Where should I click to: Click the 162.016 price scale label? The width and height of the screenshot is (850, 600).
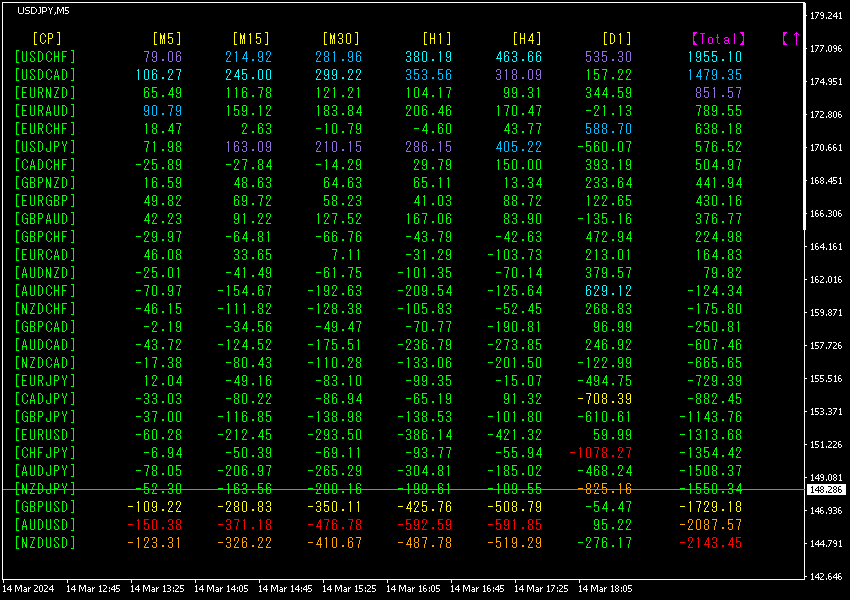[x=826, y=280]
